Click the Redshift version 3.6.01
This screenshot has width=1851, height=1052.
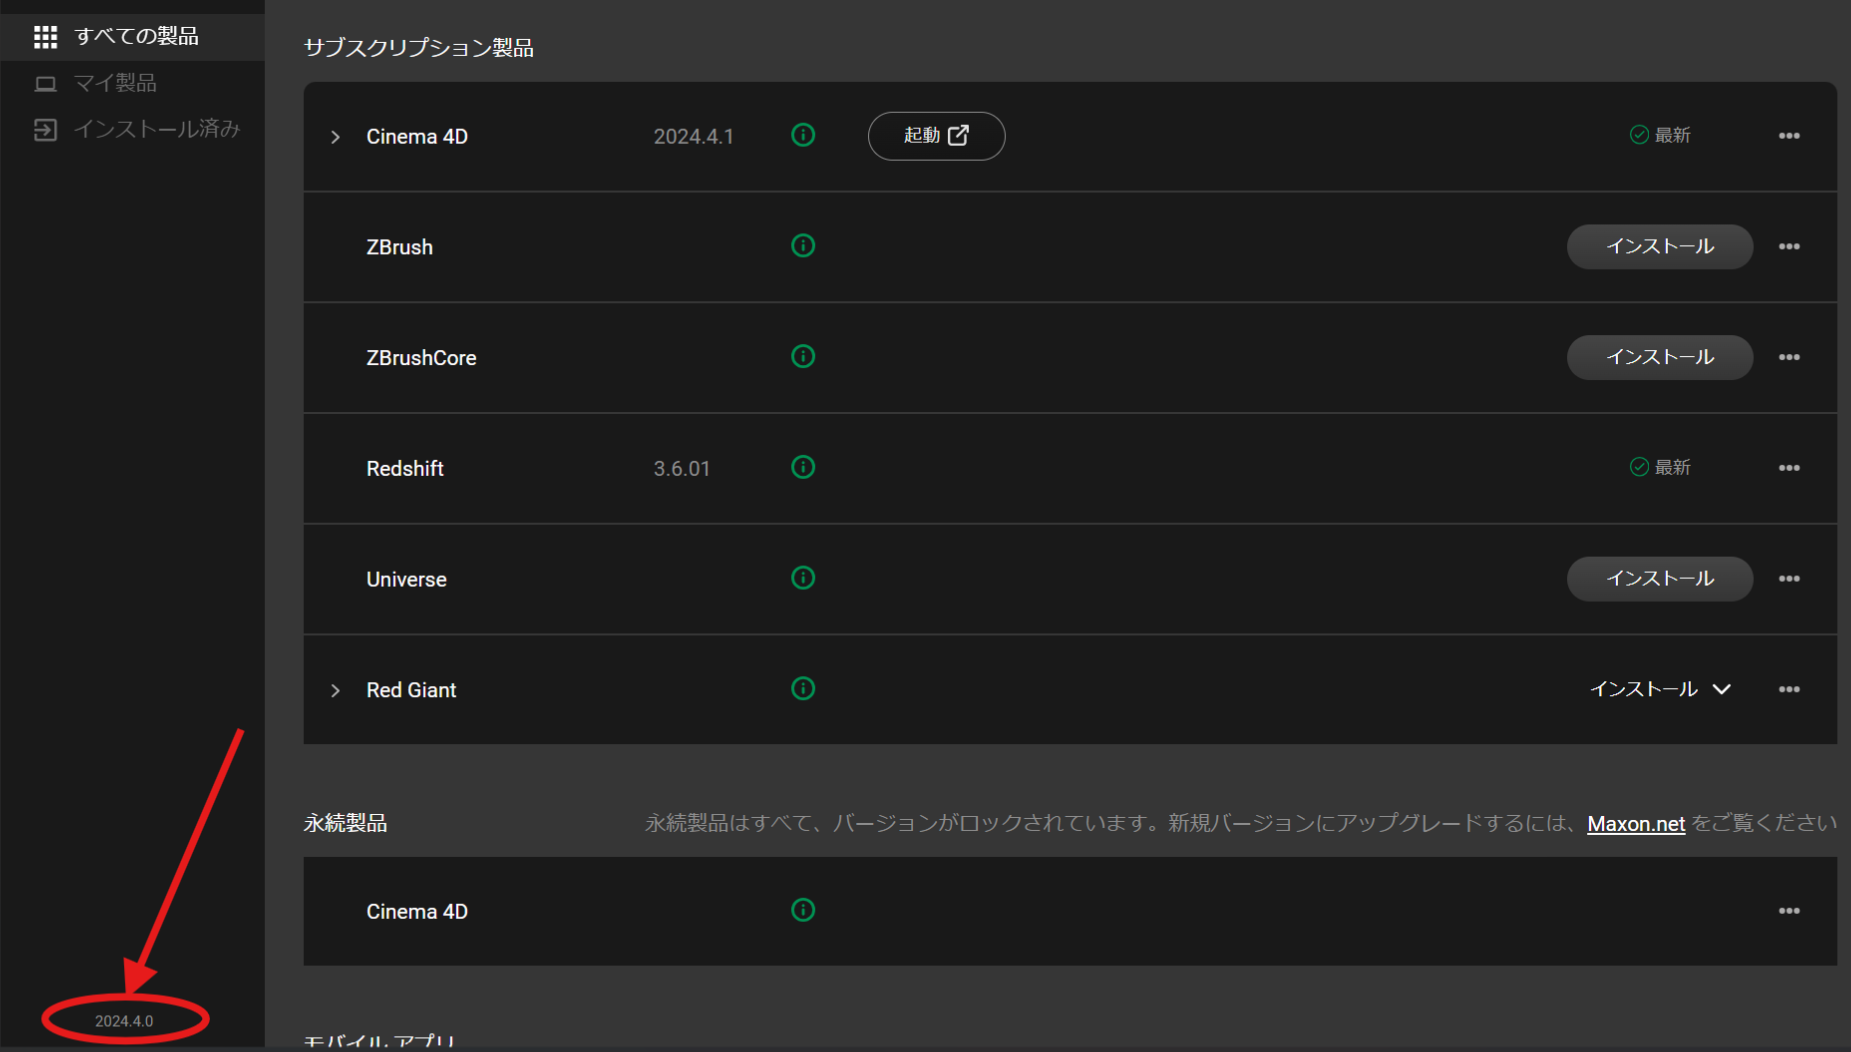tap(682, 469)
